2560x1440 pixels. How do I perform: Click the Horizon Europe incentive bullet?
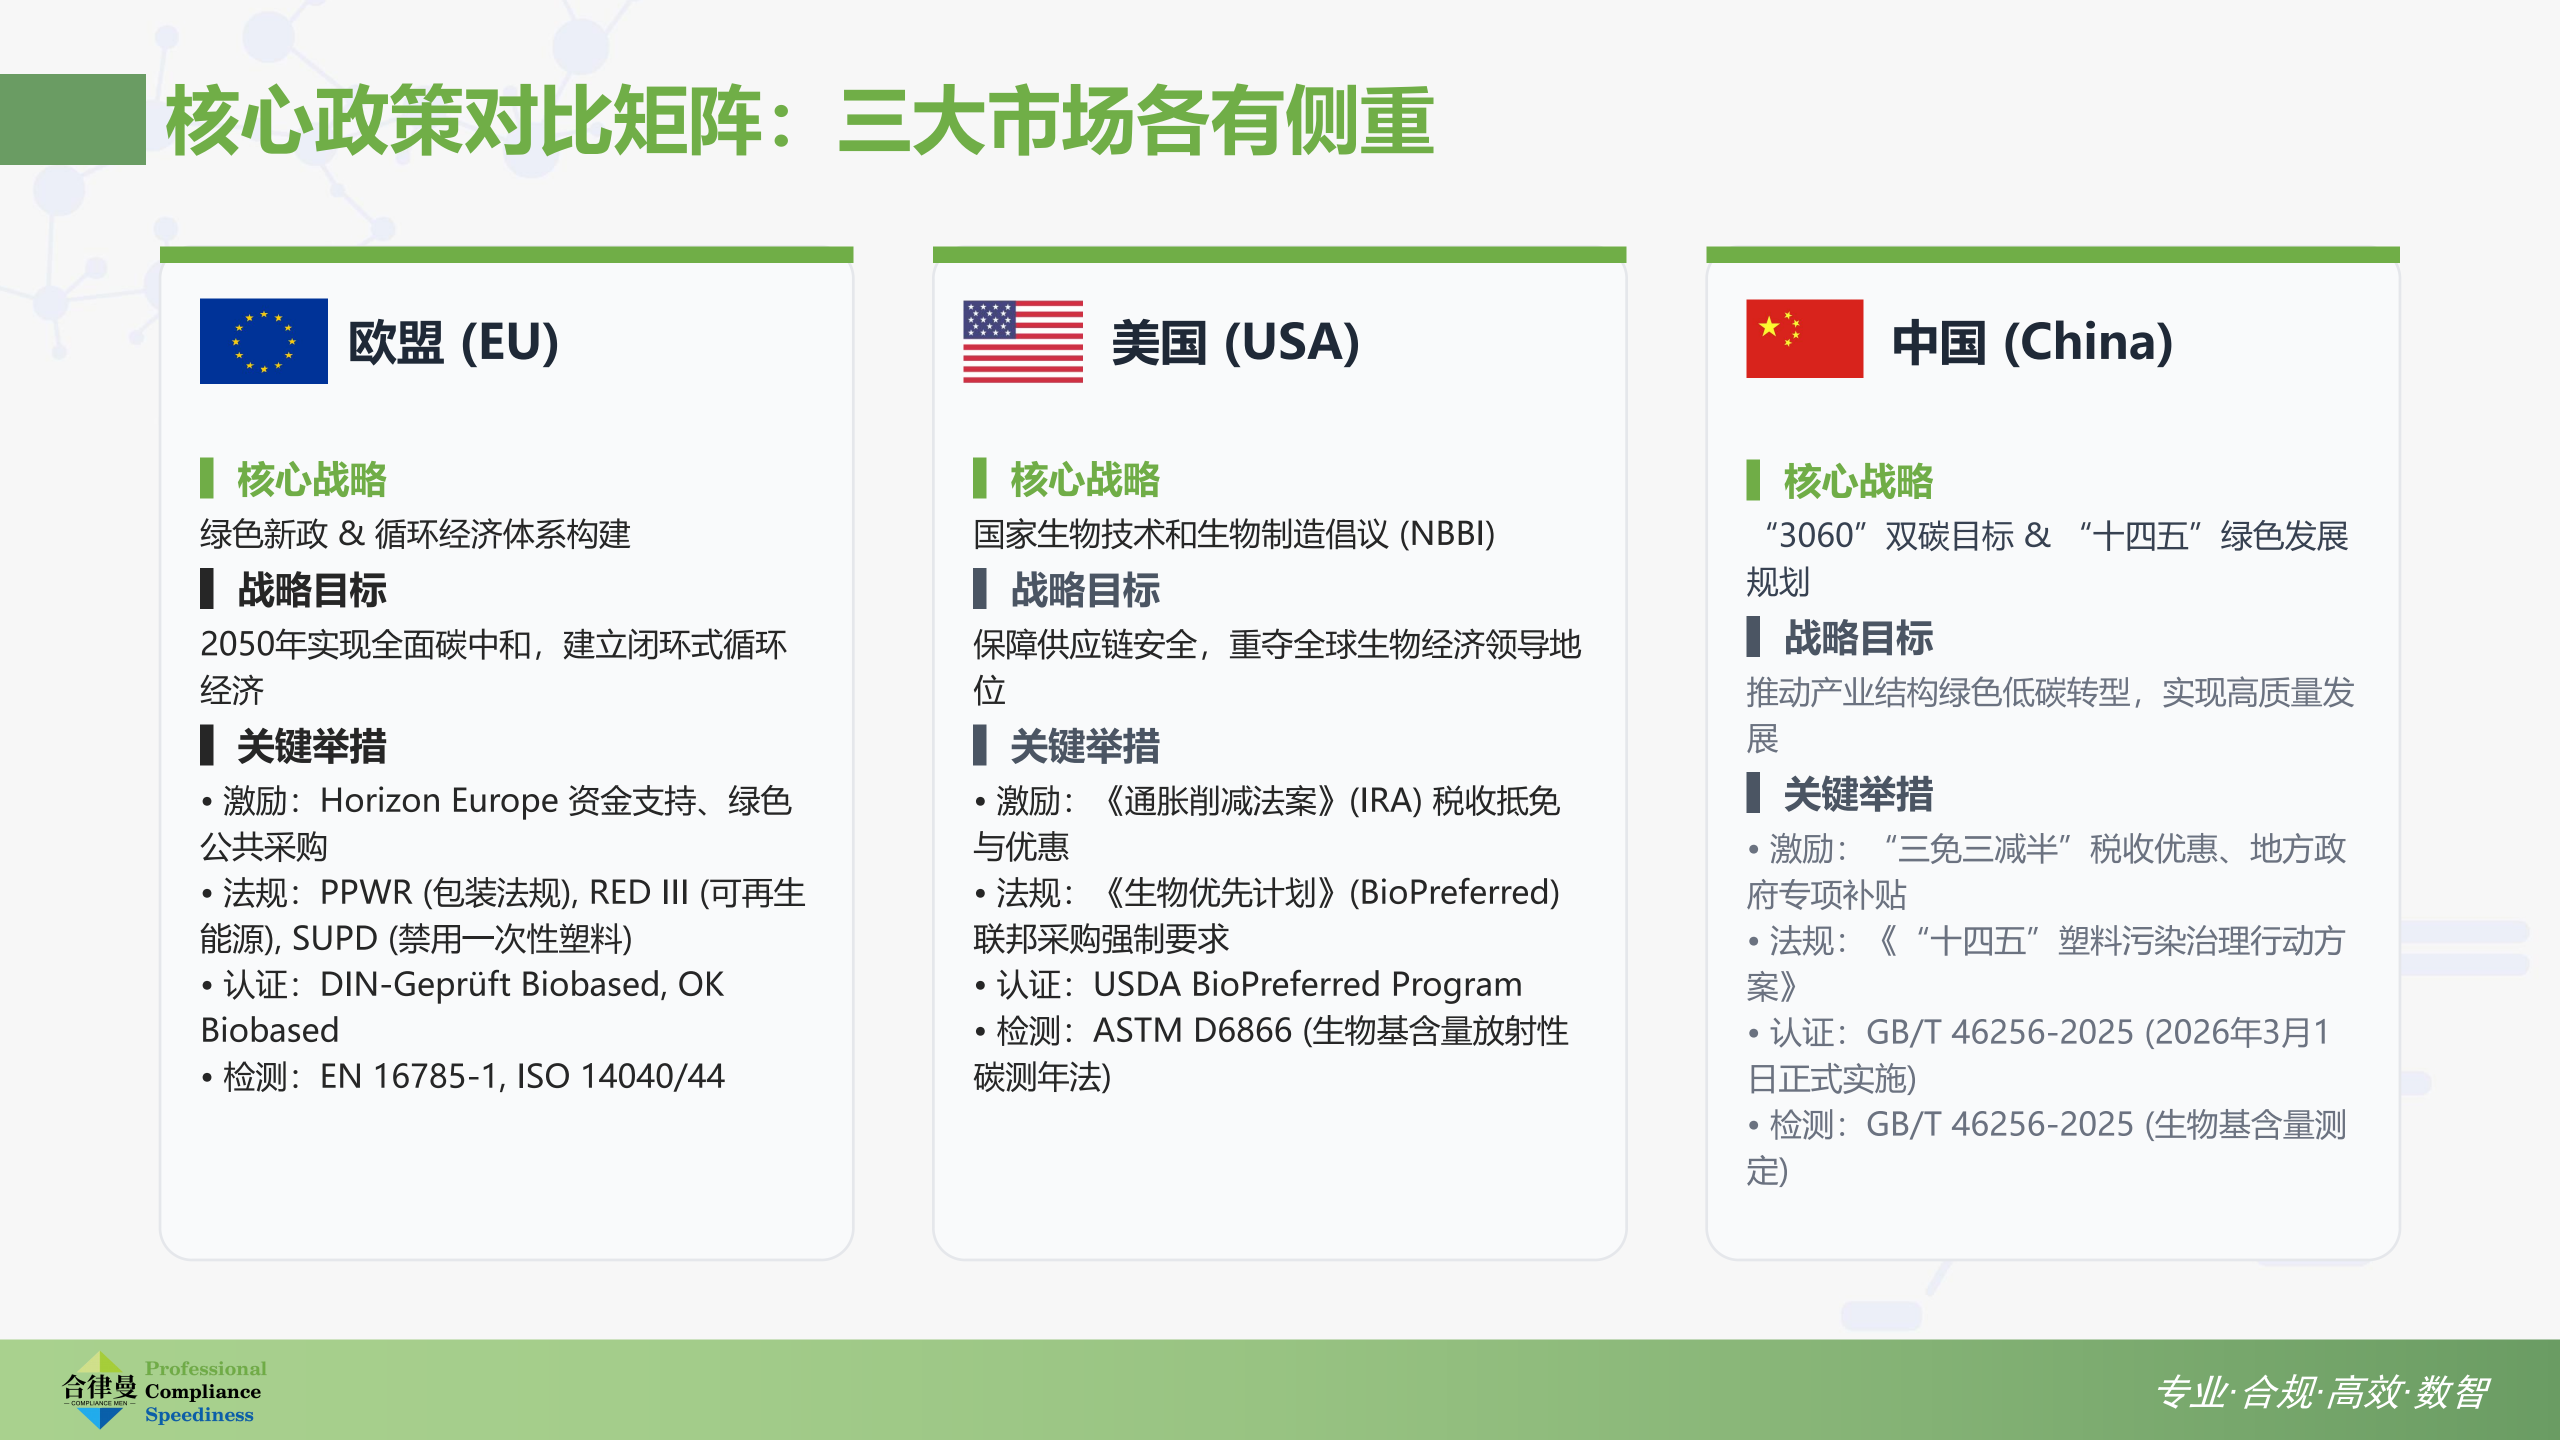[497, 823]
